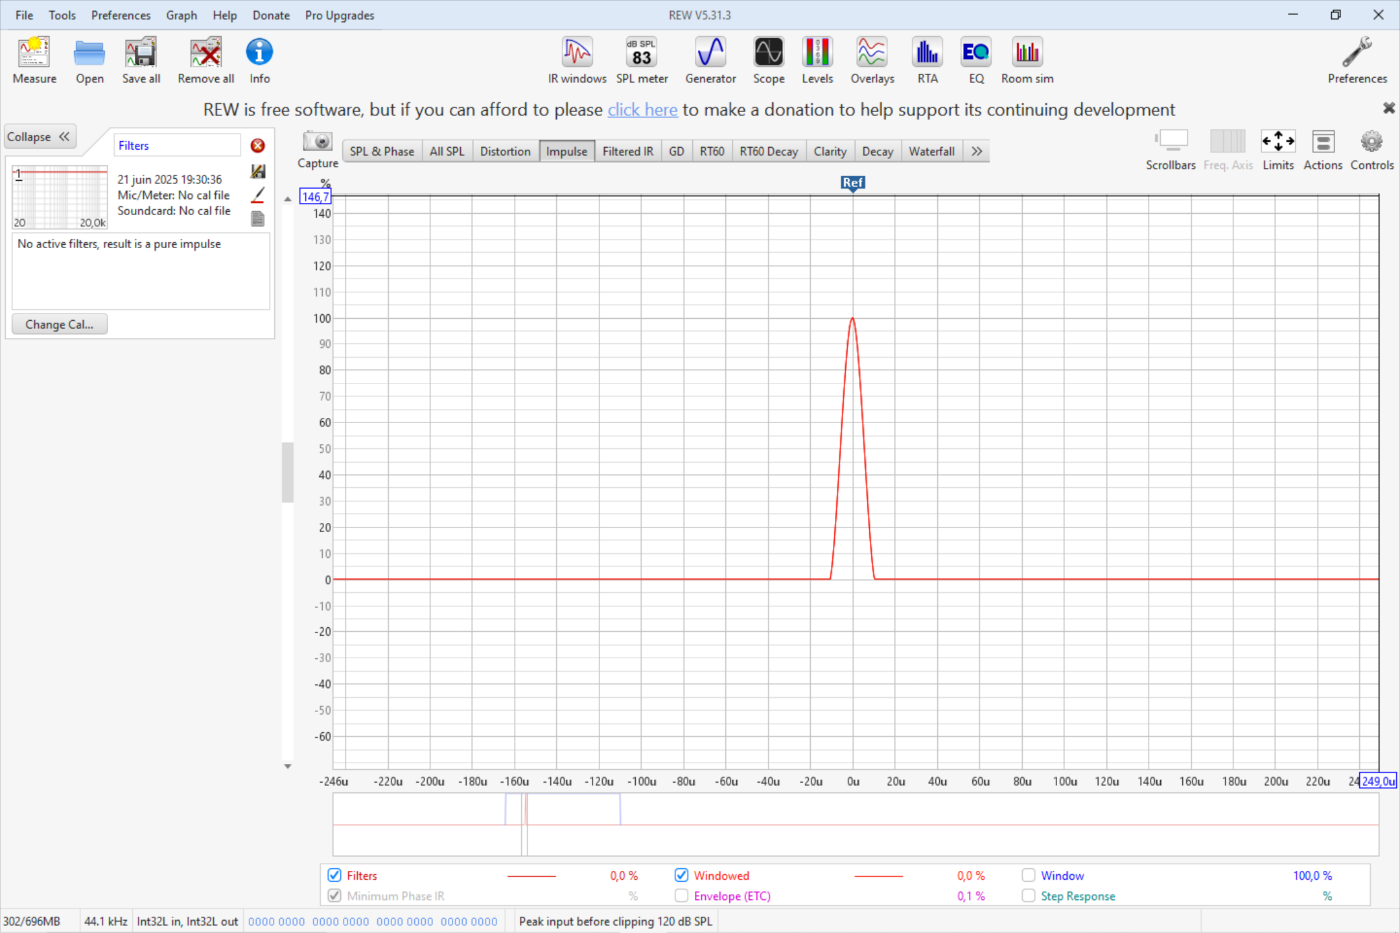Viewport: 1400px width, 933px height.
Task: Open the RTA analyzer
Action: pos(927,60)
